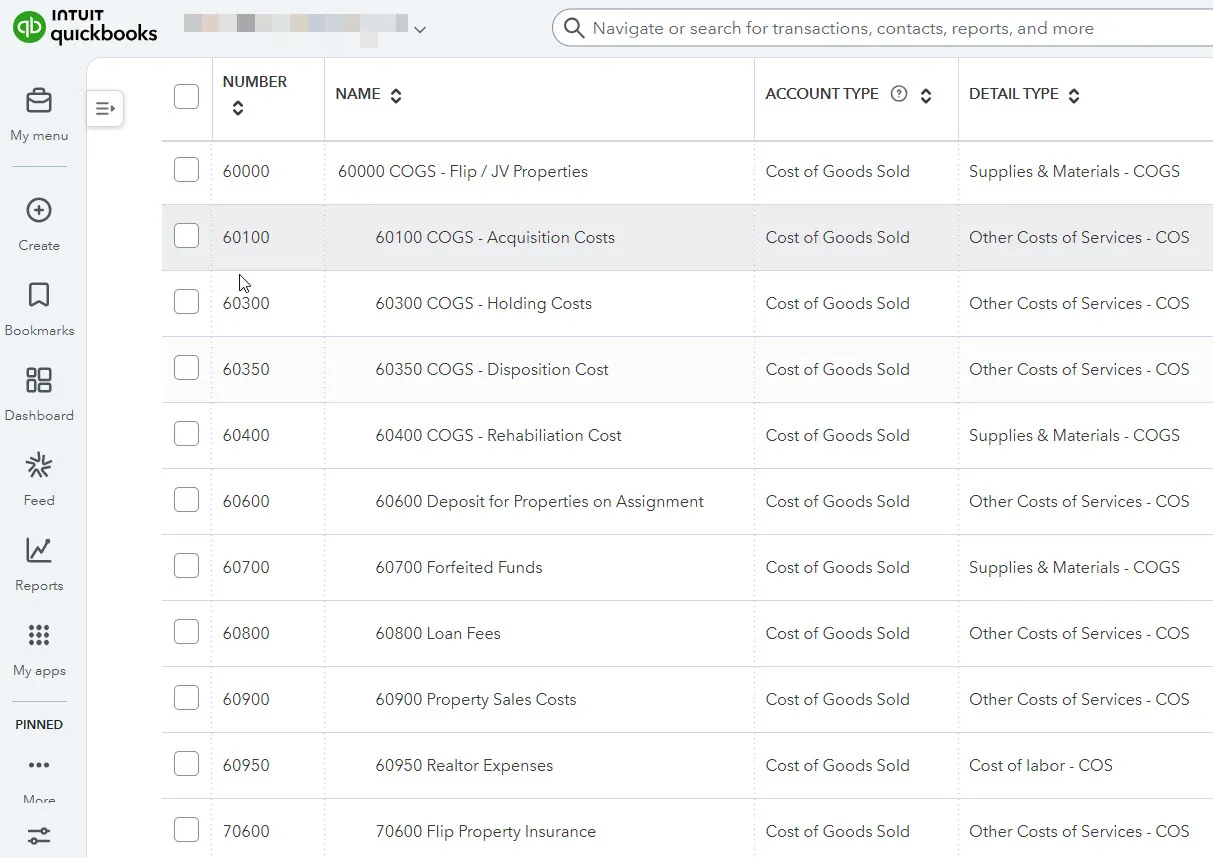Tick the 60700 Forfeited Funds checkbox
This screenshot has height=858, width=1213.
click(x=187, y=567)
